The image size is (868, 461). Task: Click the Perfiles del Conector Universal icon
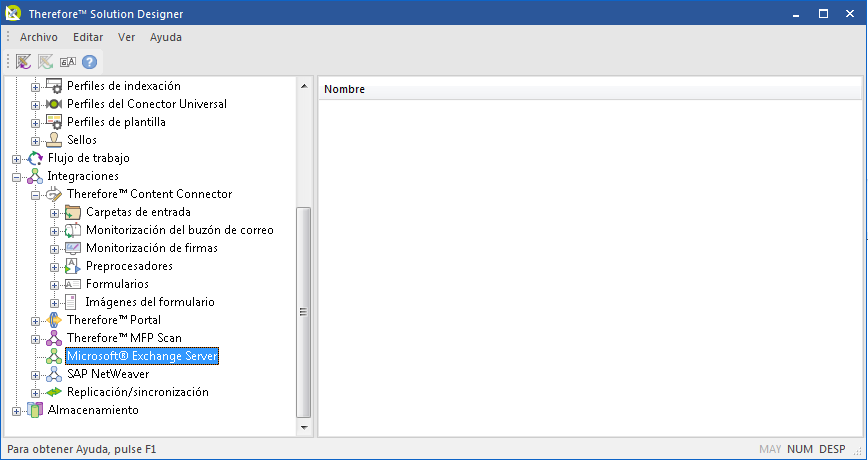[x=54, y=104]
